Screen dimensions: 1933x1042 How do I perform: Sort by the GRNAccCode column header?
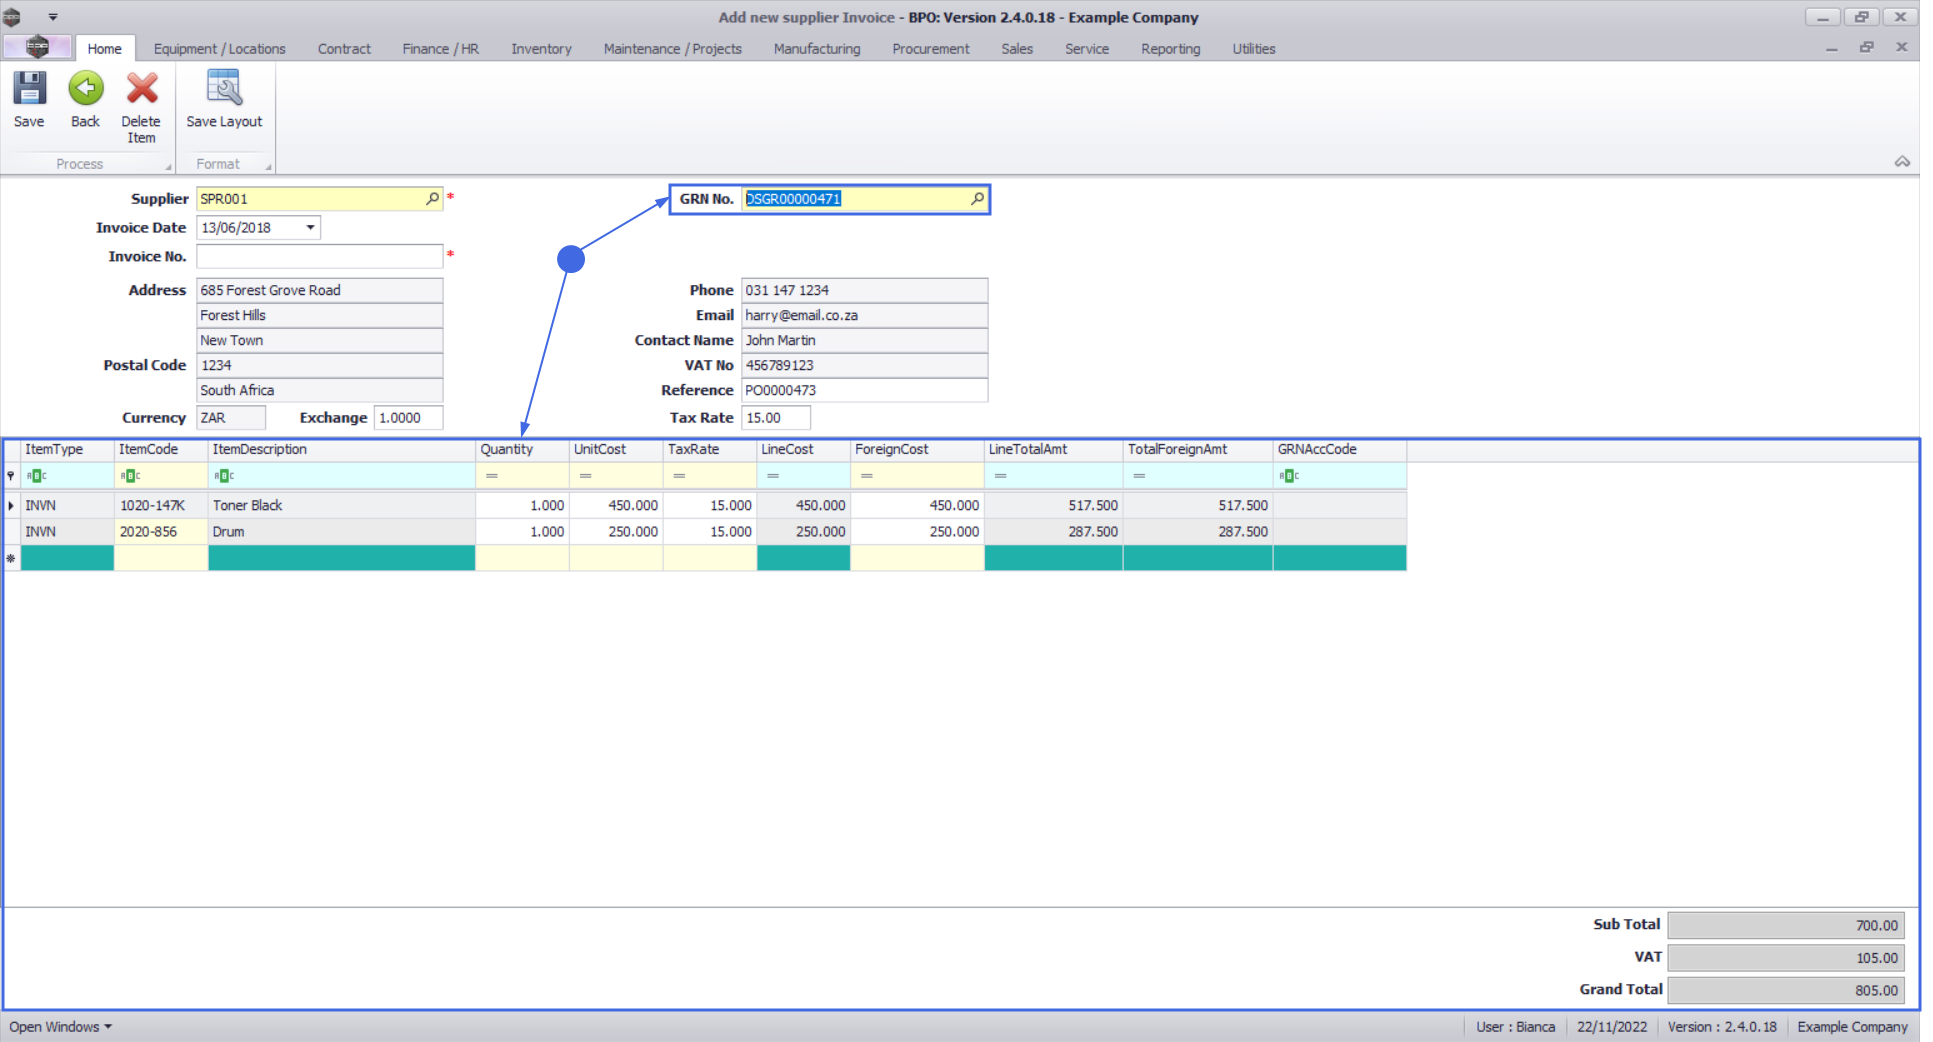click(x=1340, y=449)
